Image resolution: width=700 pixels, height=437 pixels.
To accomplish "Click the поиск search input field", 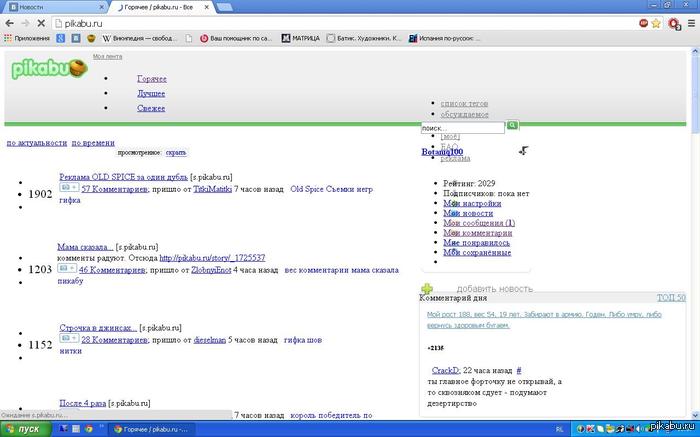I will (462, 128).
